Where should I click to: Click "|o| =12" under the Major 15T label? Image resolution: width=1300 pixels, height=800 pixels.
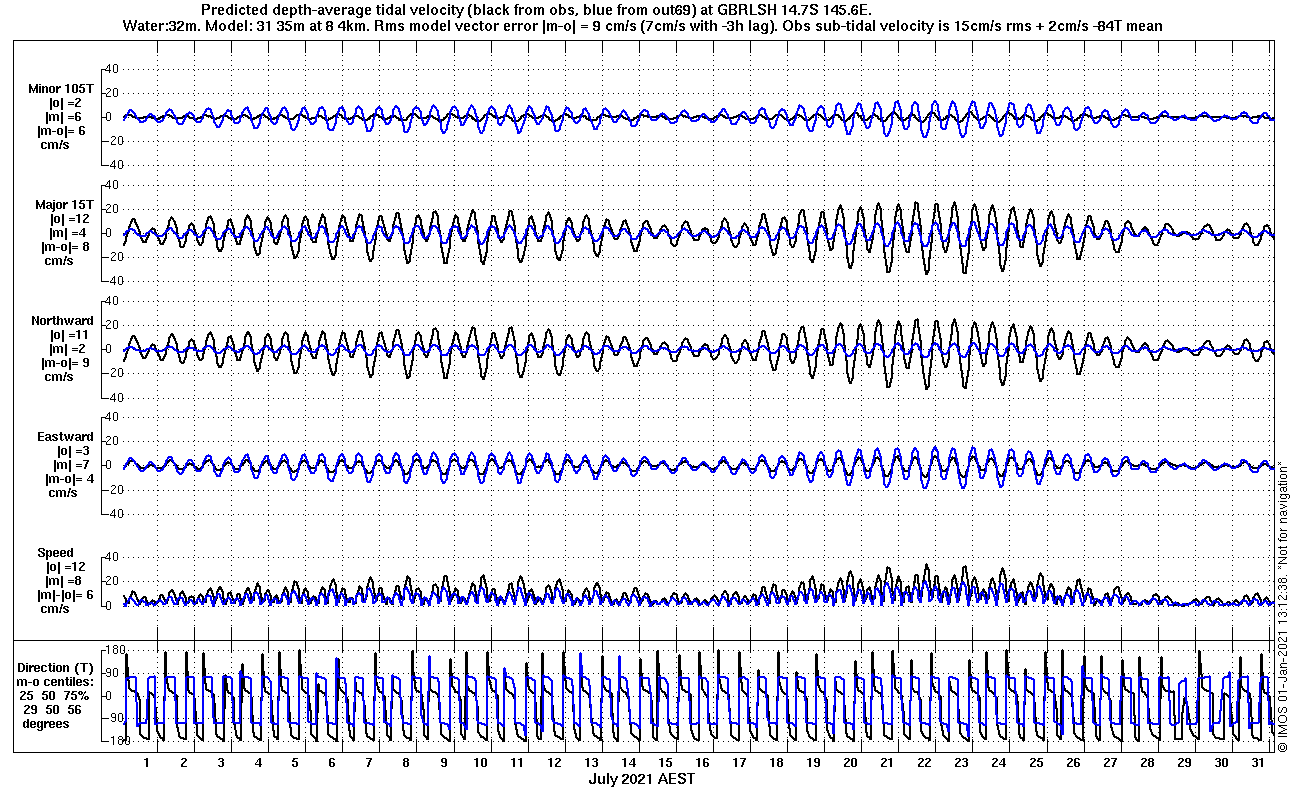(x=70, y=218)
